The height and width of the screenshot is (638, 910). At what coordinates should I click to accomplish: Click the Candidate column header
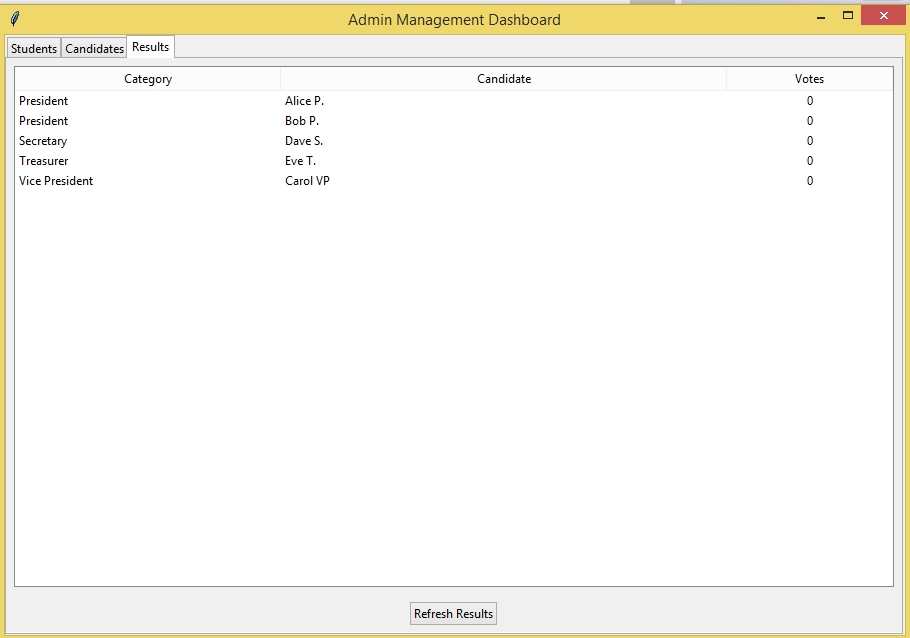[504, 79]
